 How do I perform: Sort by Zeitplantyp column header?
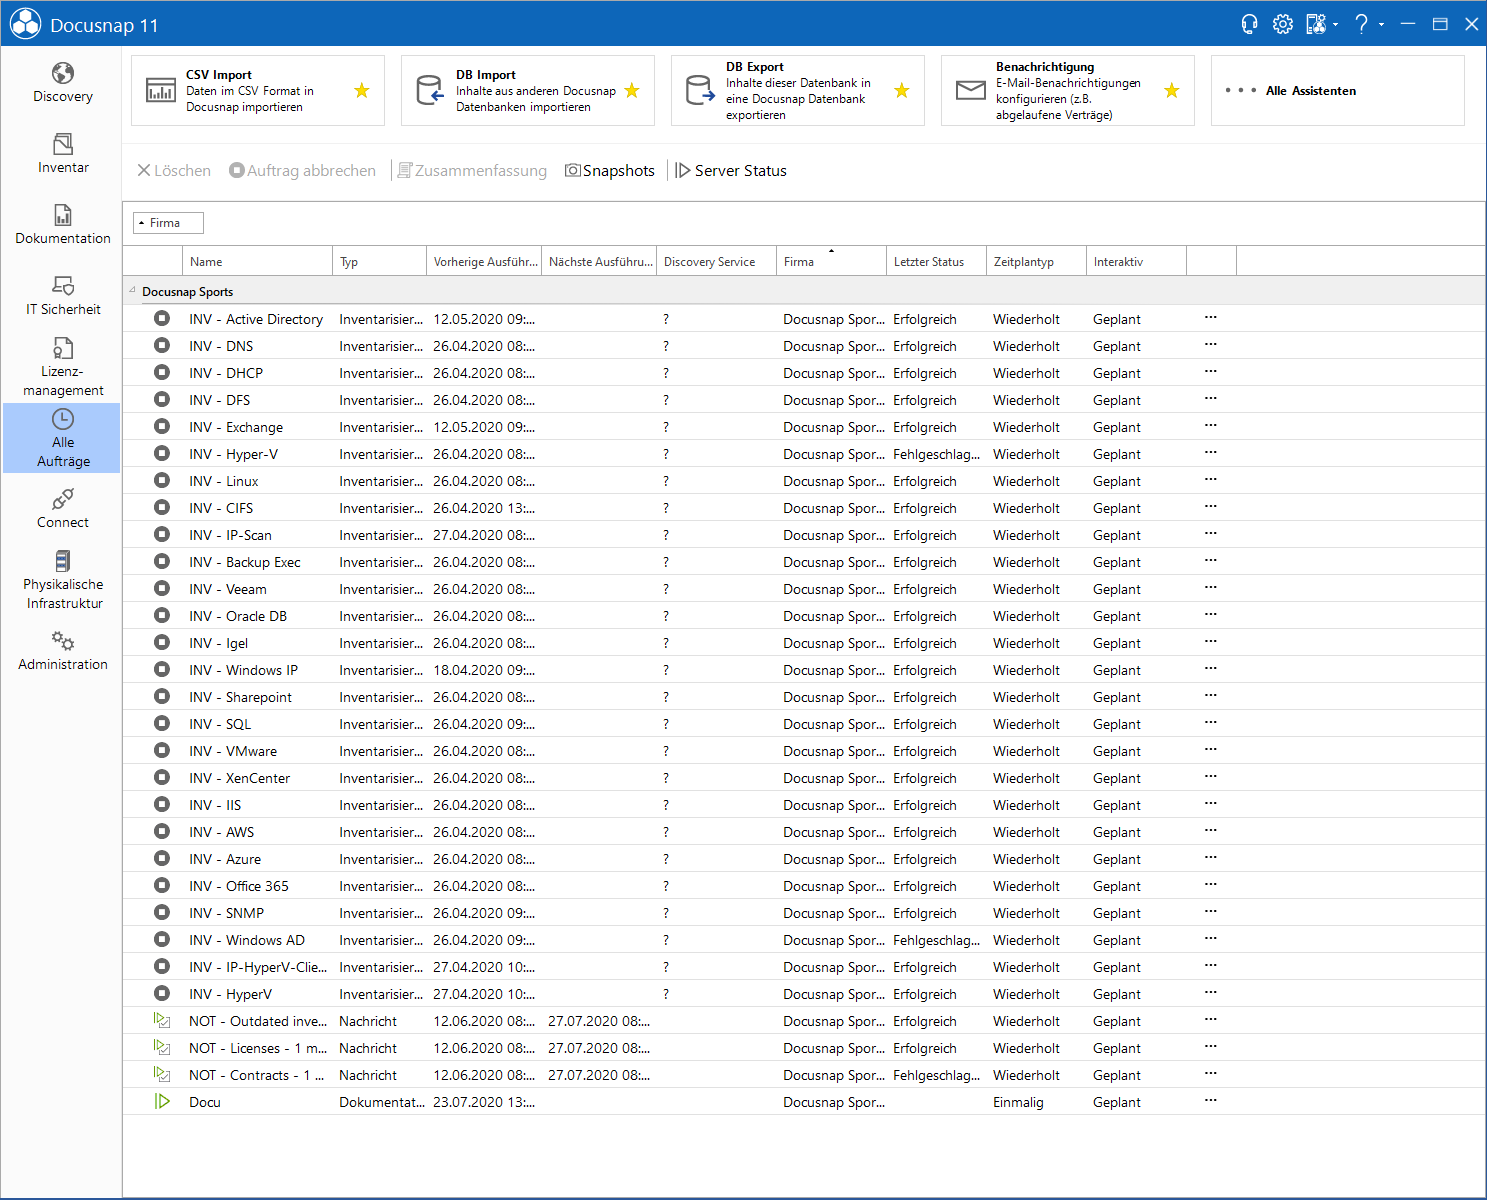1036,262
